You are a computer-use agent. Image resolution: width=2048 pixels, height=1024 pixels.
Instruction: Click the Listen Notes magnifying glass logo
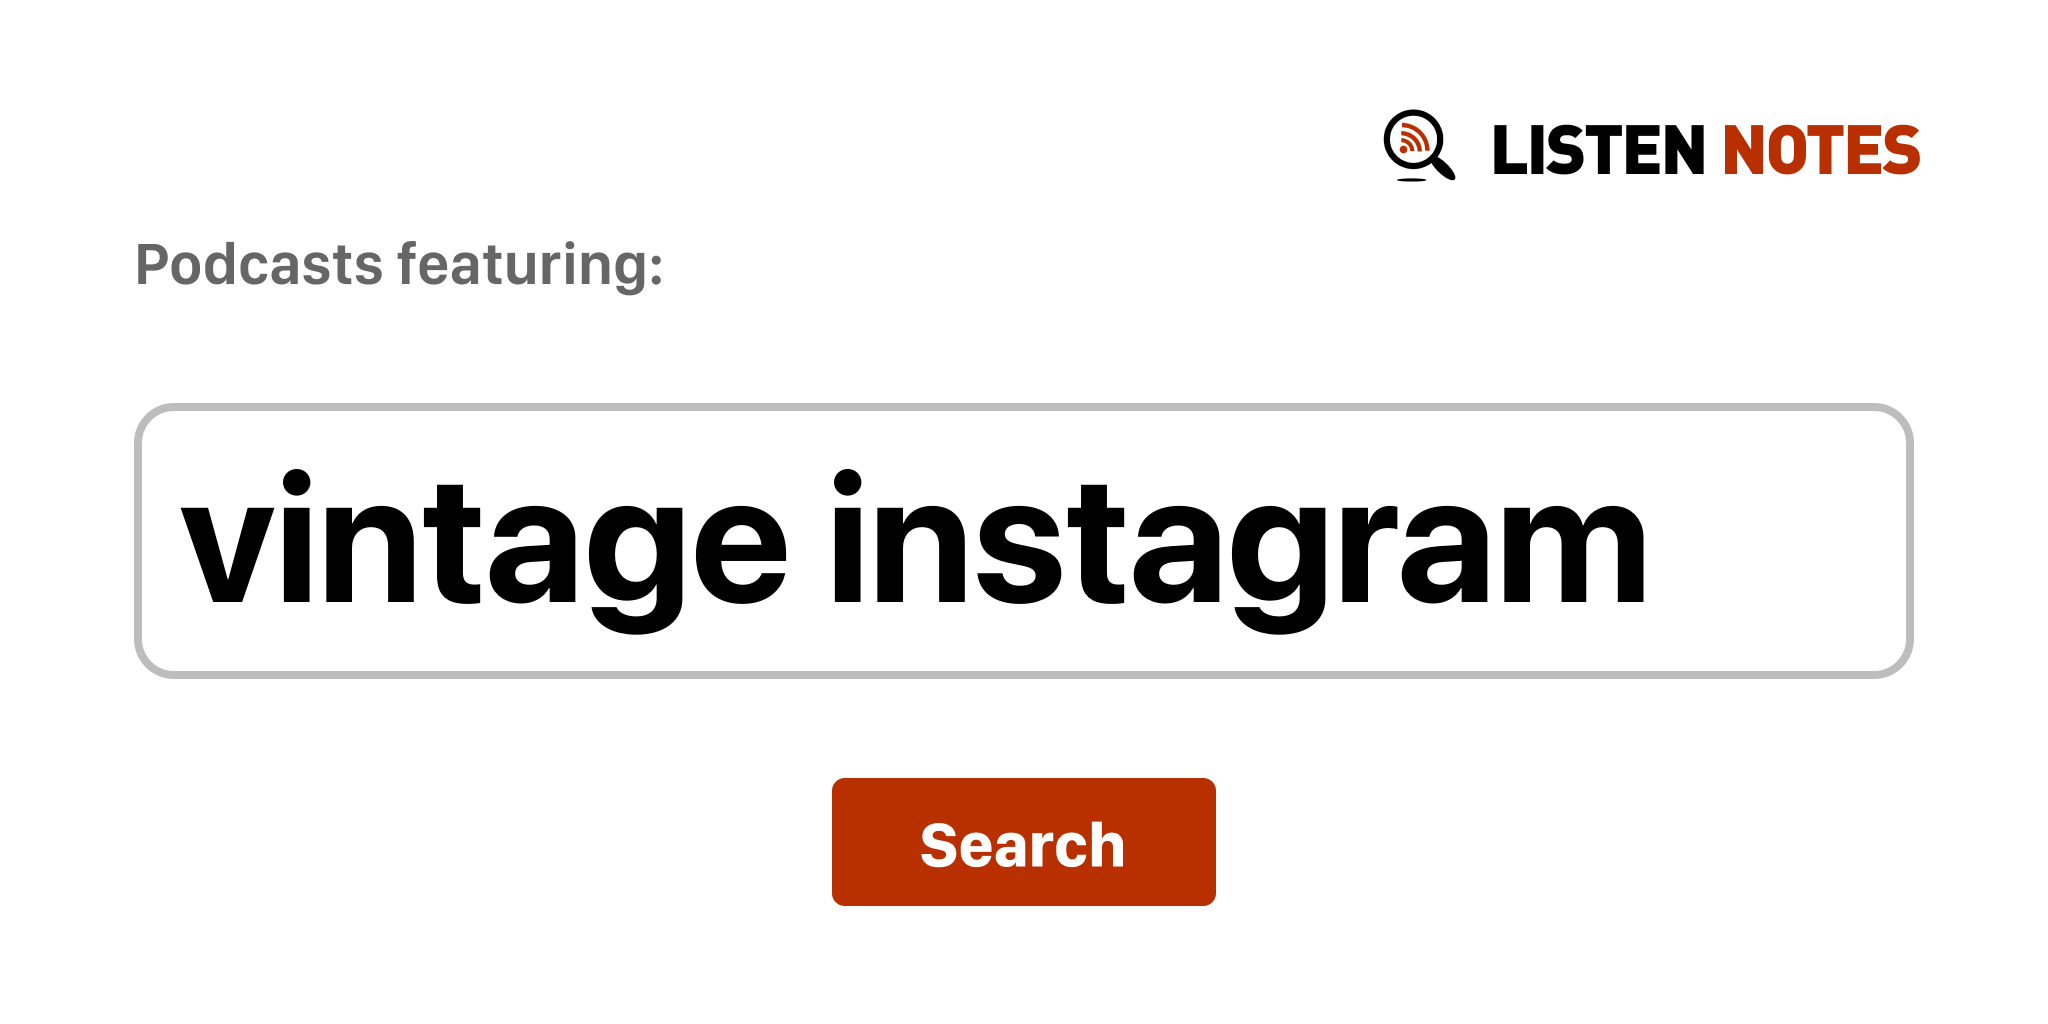point(1419,146)
